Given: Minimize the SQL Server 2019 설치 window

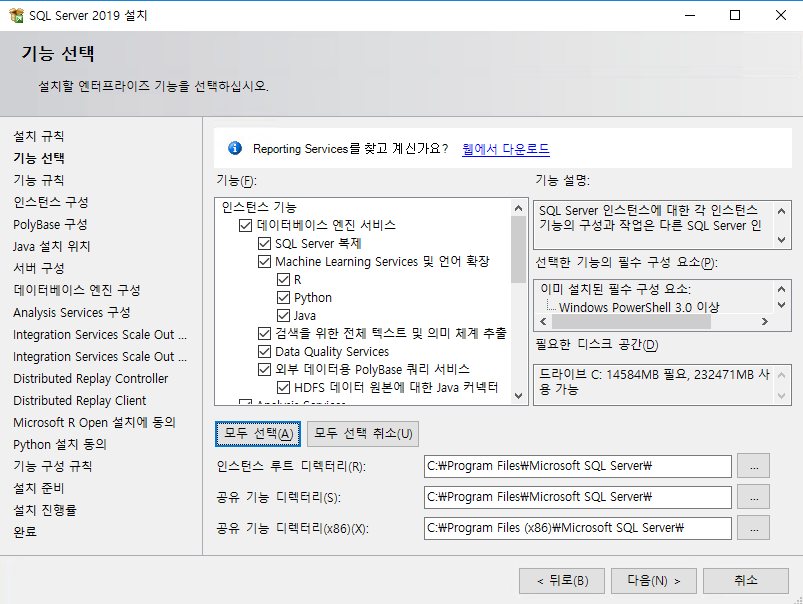Looking at the screenshot, I should click(x=690, y=15).
